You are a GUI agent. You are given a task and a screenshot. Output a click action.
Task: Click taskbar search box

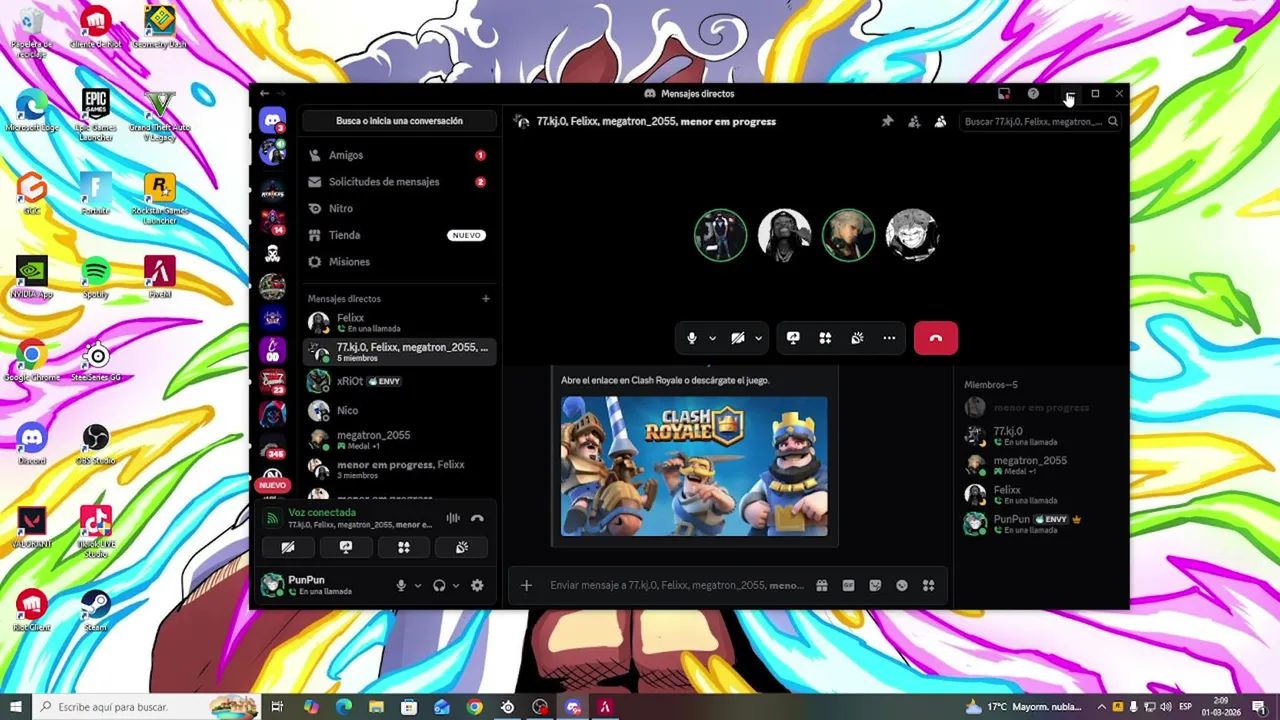[x=146, y=707]
